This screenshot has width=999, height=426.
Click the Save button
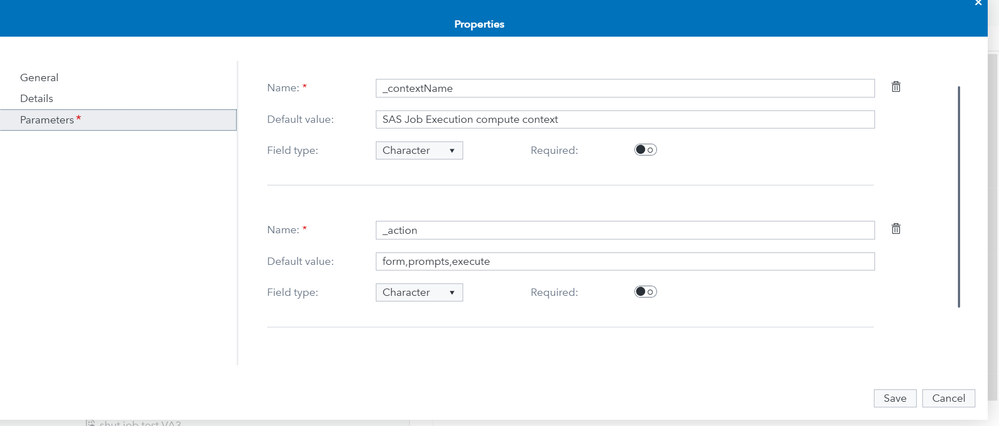coord(894,398)
